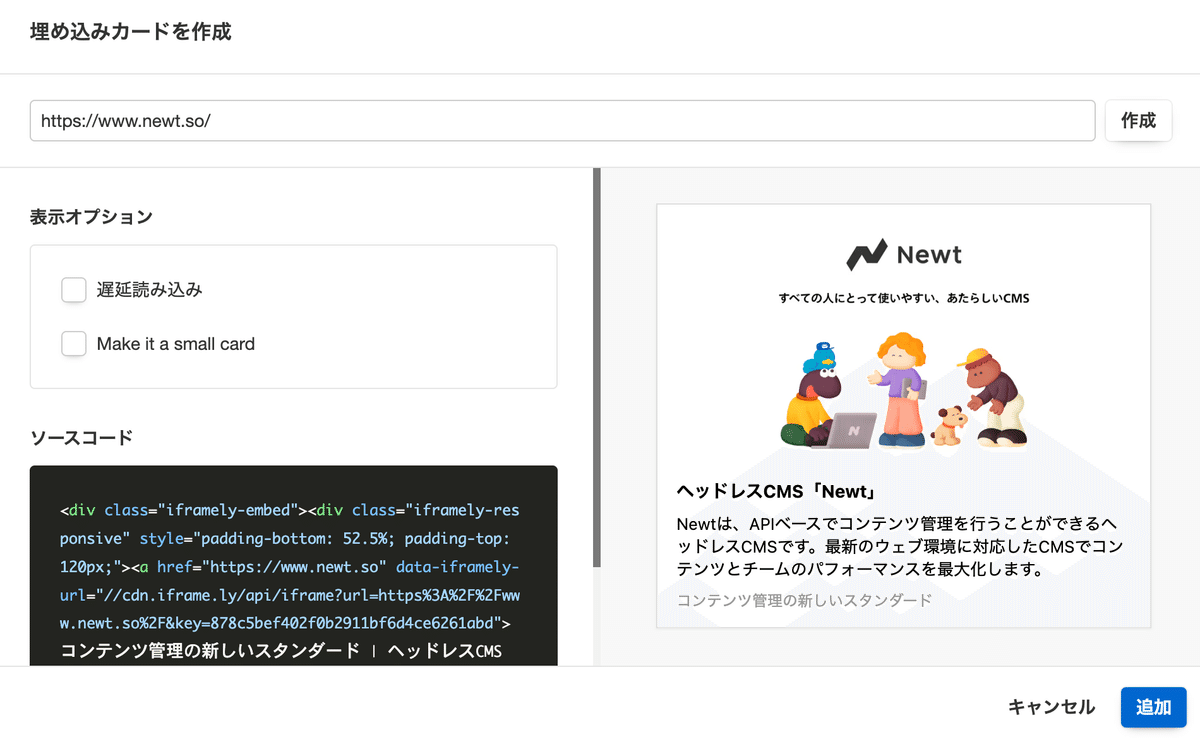The image size is (1200, 744).
Task: Click the source code block
Action: (x=294, y=566)
